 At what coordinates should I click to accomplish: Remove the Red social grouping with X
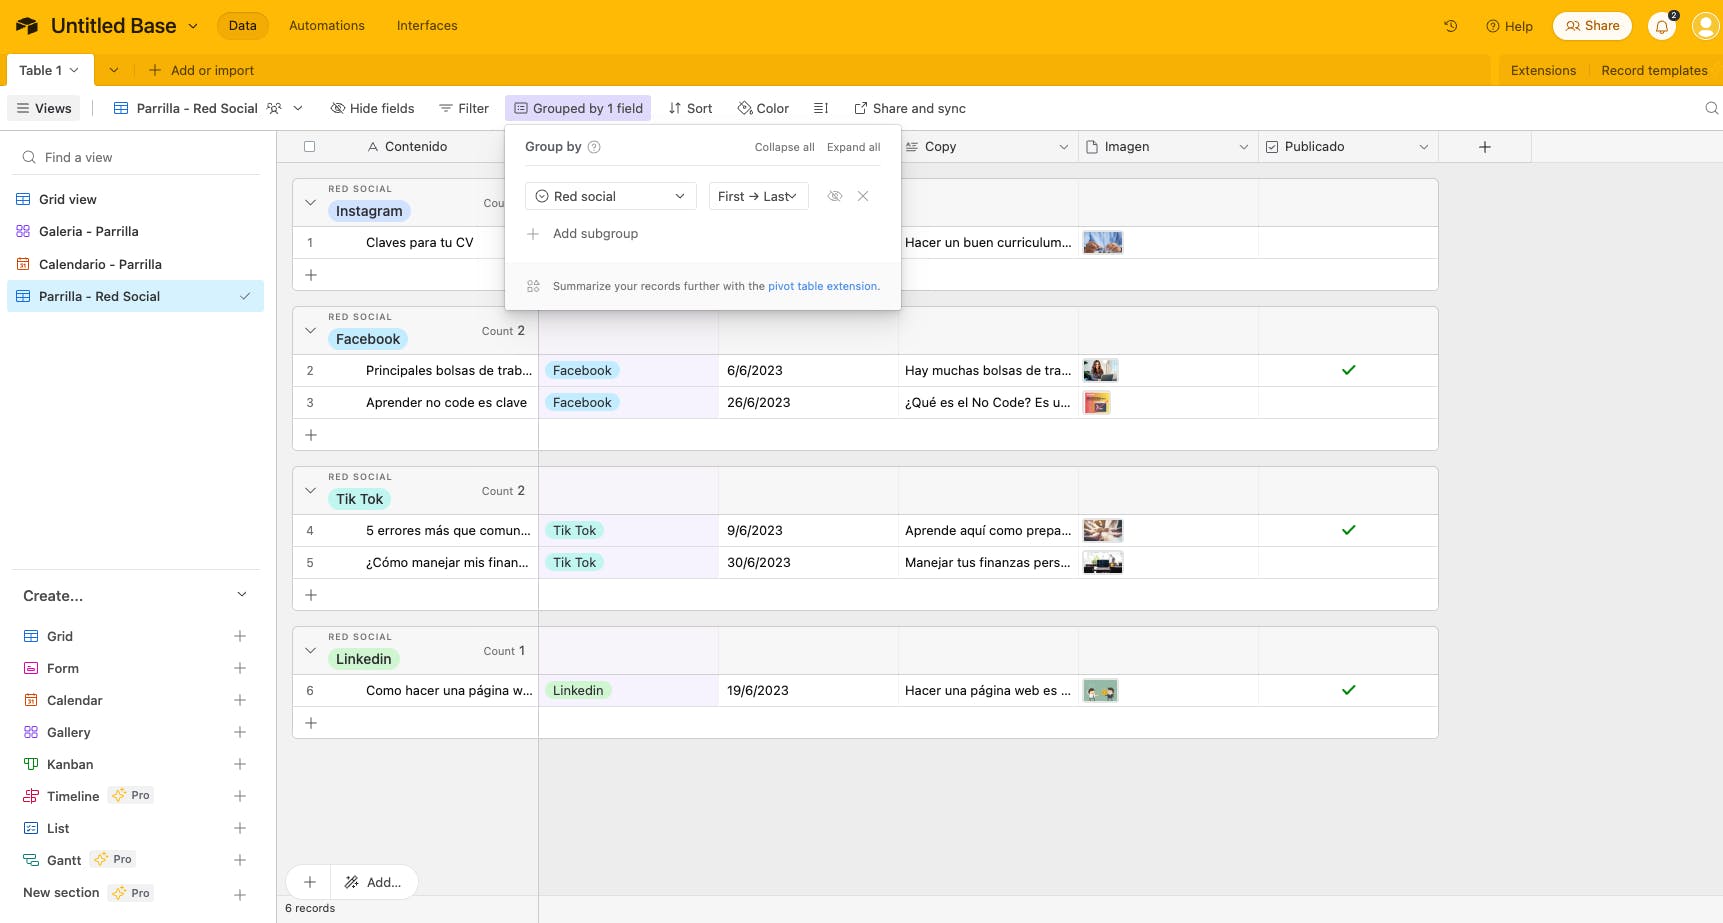(x=863, y=196)
